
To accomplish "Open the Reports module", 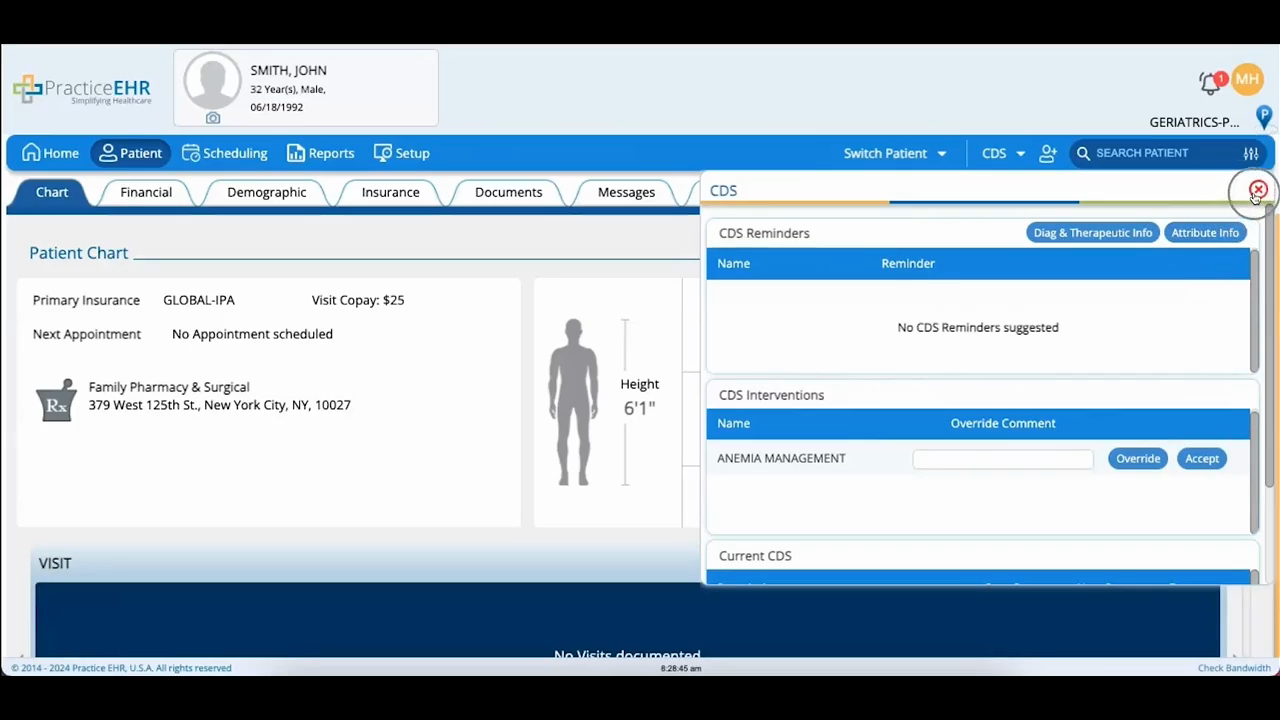I will (320, 153).
